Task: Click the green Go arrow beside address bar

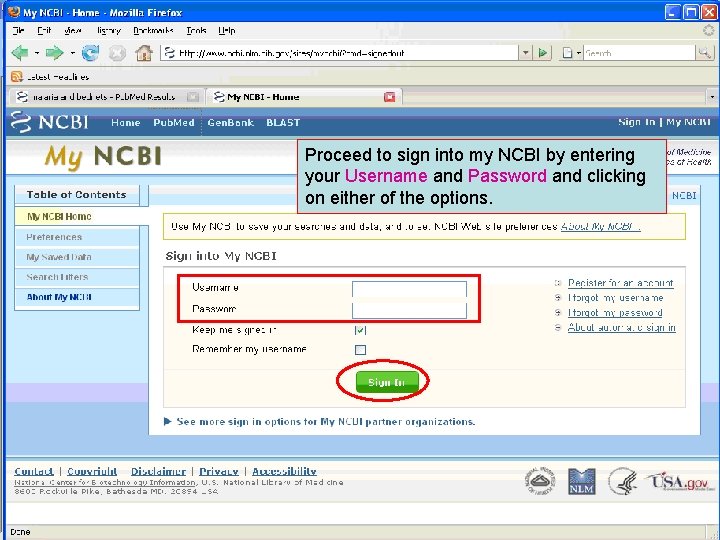Action: pyautogui.click(x=542, y=53)
